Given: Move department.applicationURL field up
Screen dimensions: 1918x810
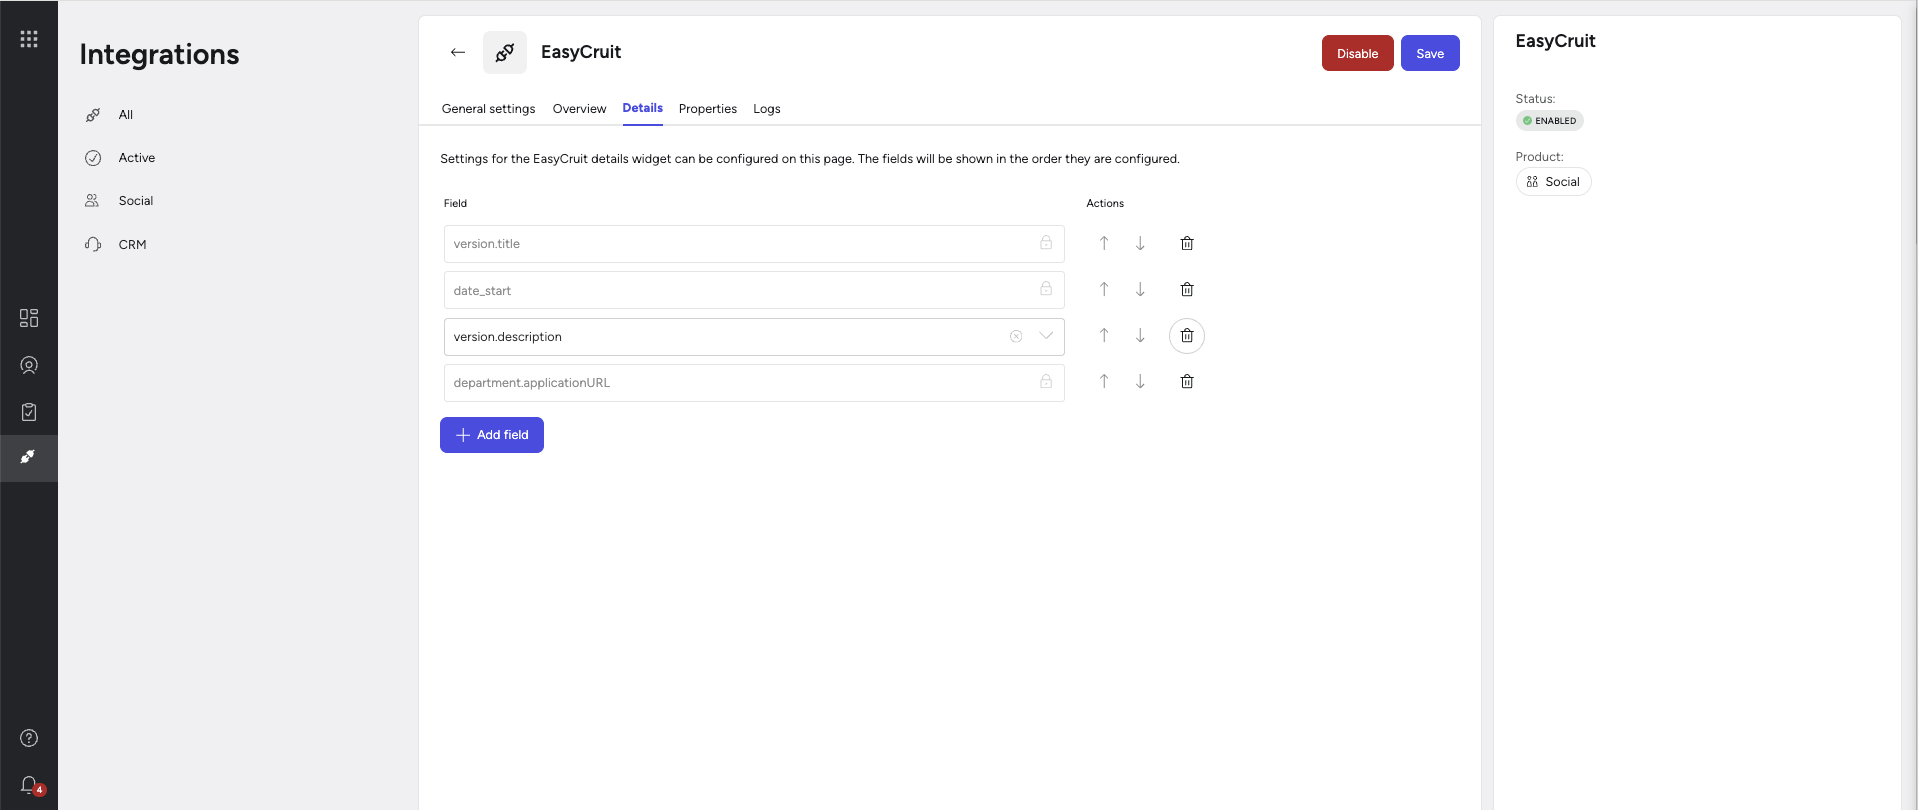Looking at the screenshot, I should pyautogui.click(x=1104, y=381).
